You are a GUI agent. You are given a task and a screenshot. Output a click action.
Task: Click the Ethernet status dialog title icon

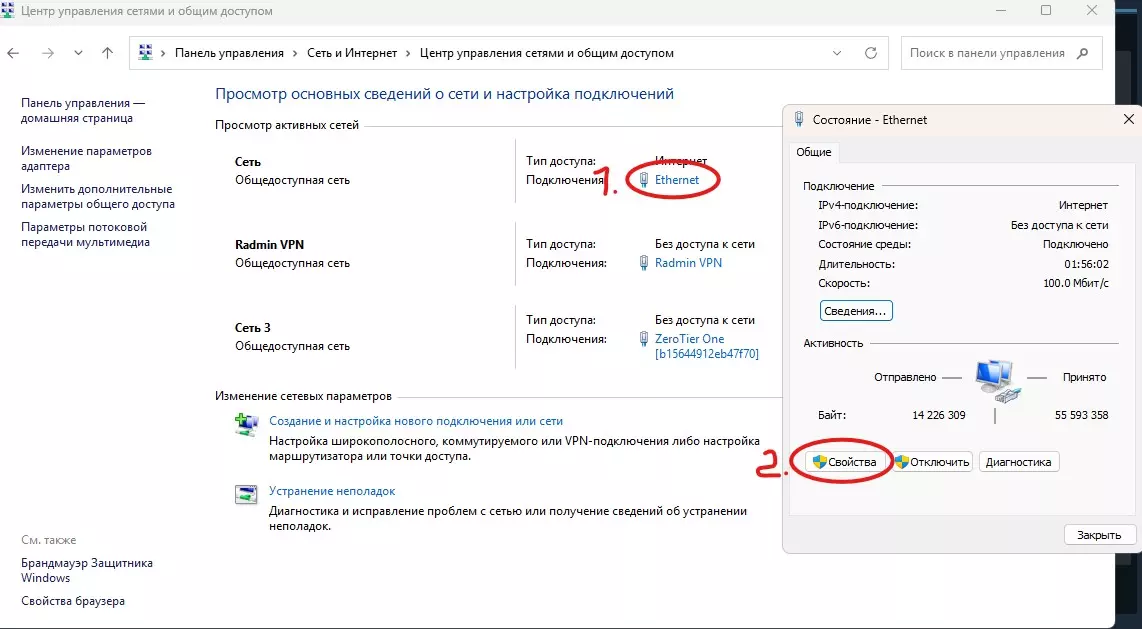pyautogui.click(x=799, y=119)
